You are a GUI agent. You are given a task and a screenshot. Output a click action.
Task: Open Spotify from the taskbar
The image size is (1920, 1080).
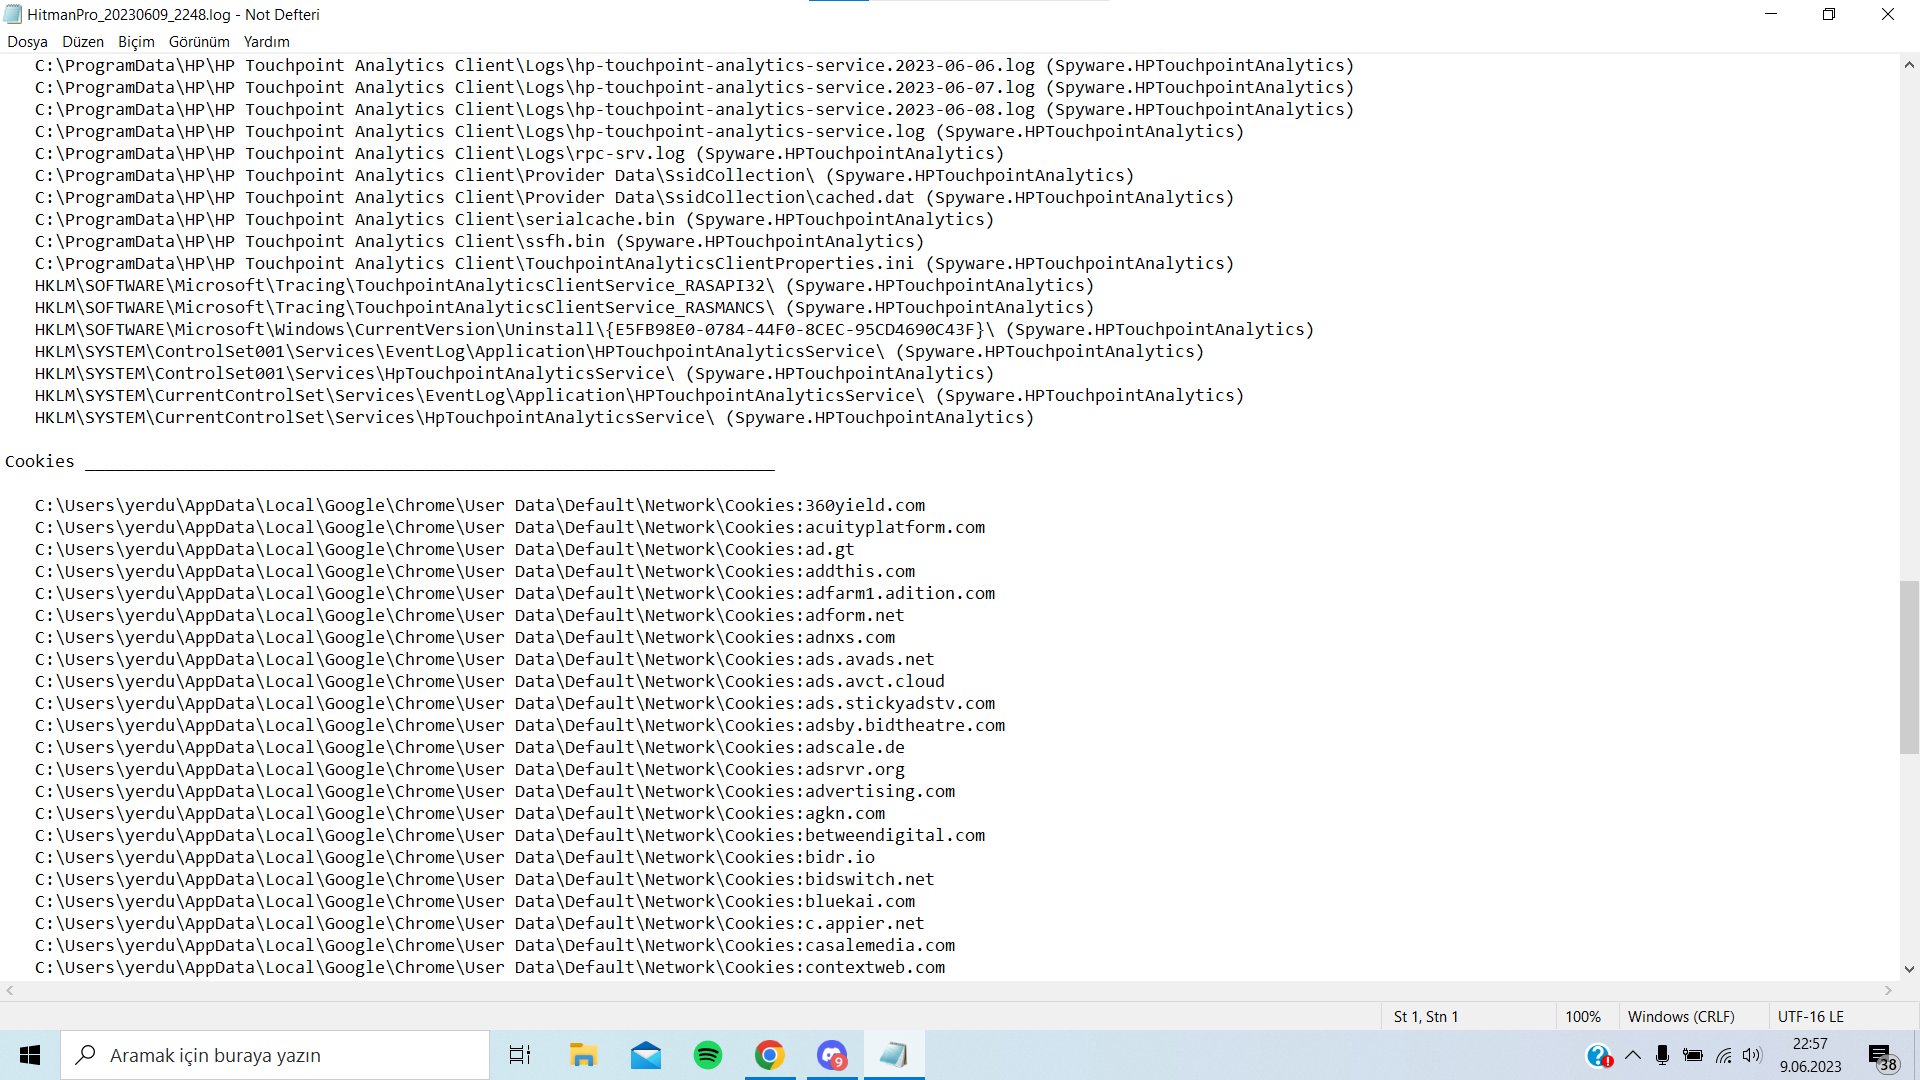[708, 1055]
